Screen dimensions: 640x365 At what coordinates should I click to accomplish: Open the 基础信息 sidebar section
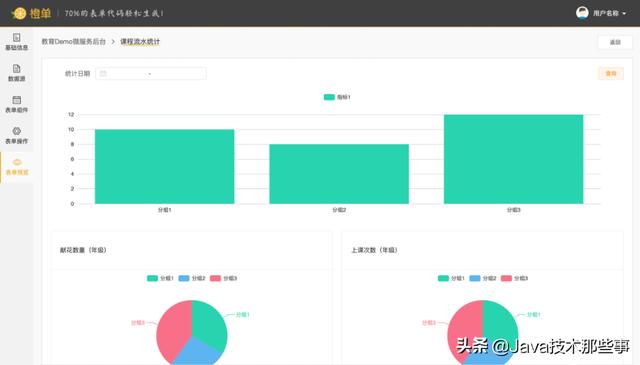(16, 42)
